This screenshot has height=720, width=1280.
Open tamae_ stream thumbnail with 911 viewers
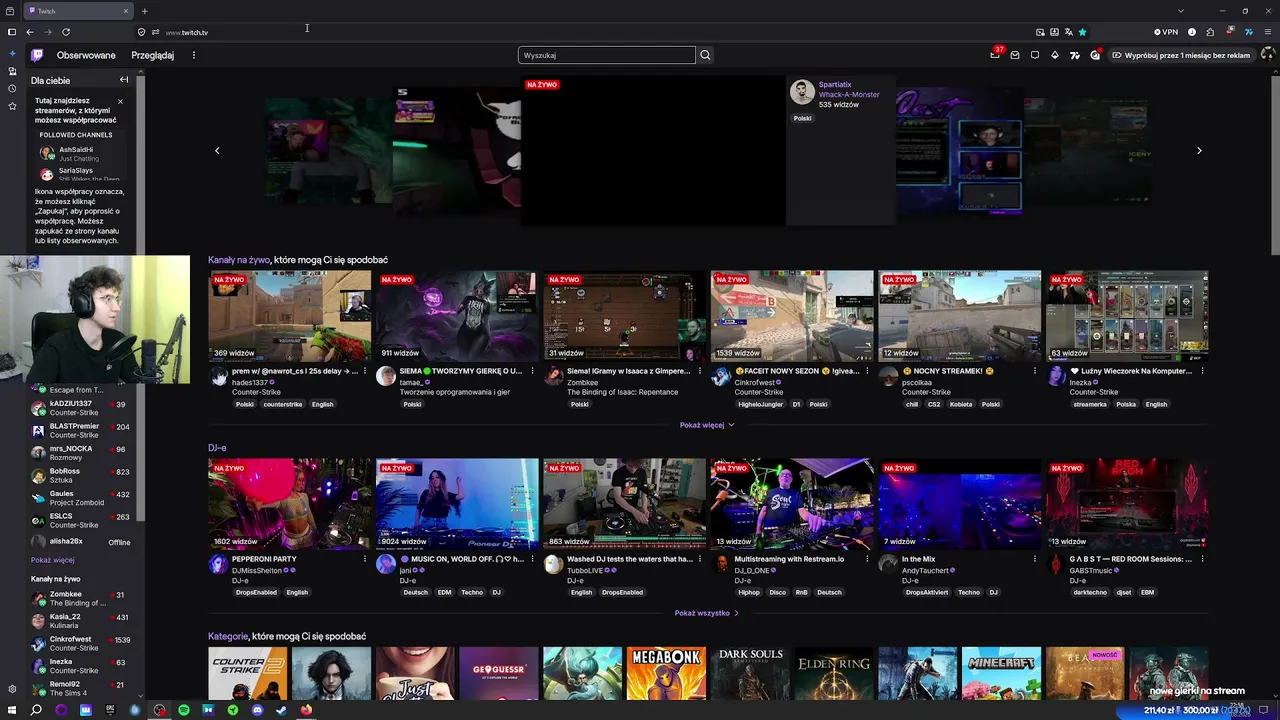tap(457, 316)
